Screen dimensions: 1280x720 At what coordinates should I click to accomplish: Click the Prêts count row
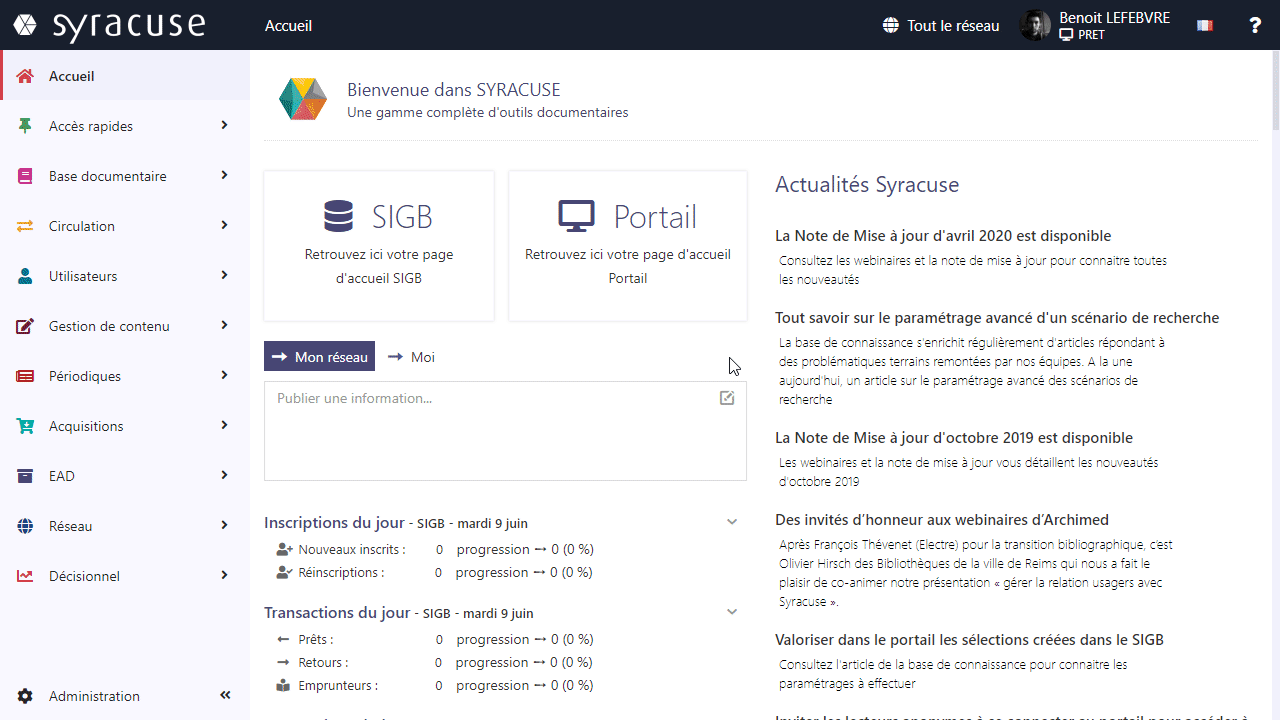click(434, 639)
